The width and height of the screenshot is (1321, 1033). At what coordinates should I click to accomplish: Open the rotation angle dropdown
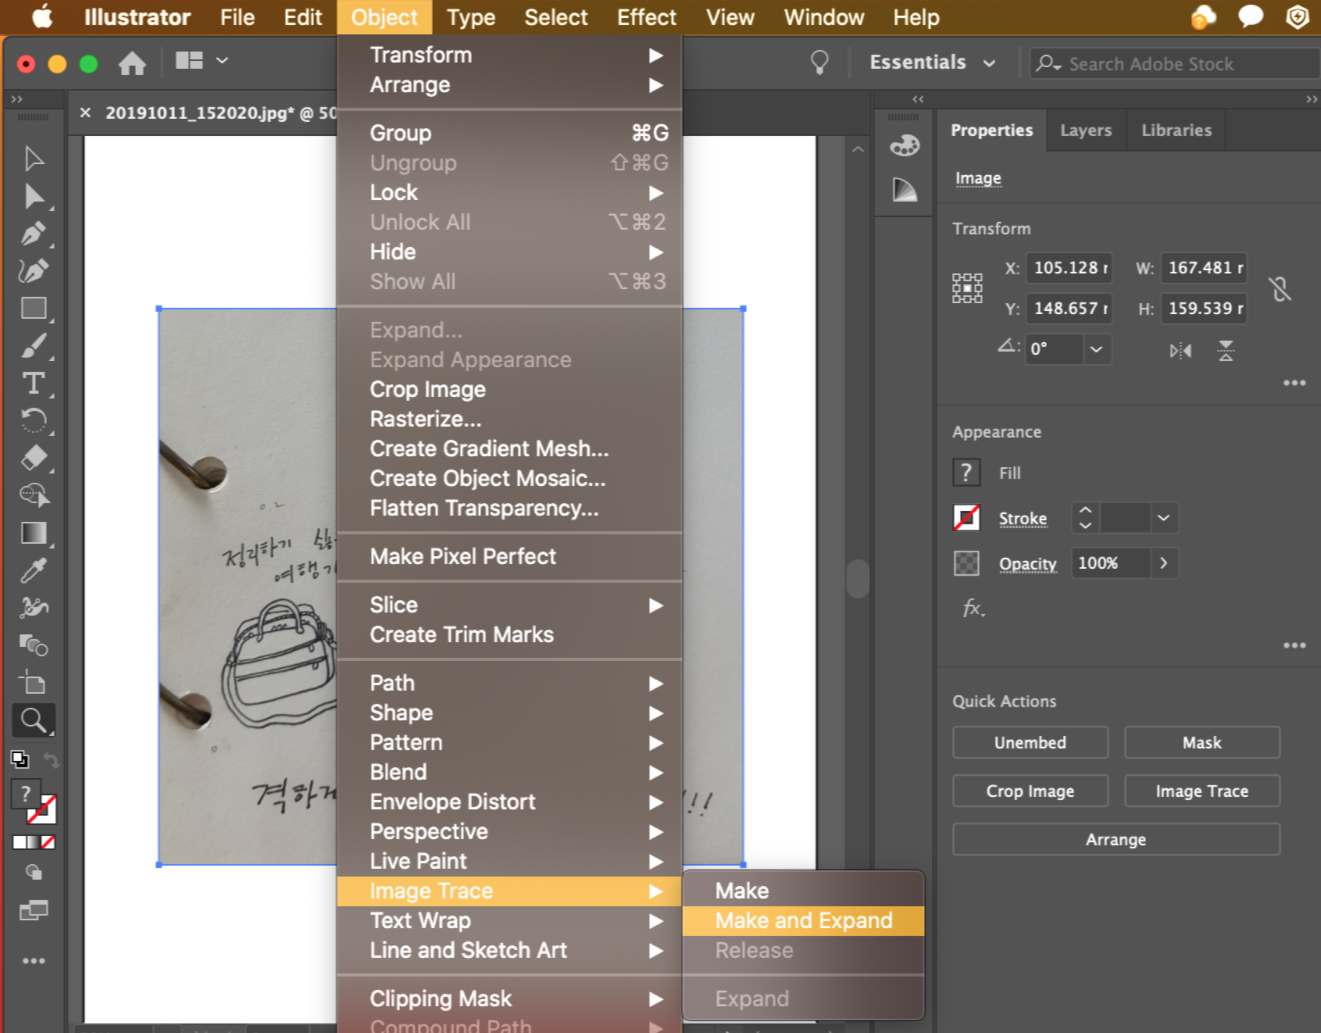click(1097, 349)
